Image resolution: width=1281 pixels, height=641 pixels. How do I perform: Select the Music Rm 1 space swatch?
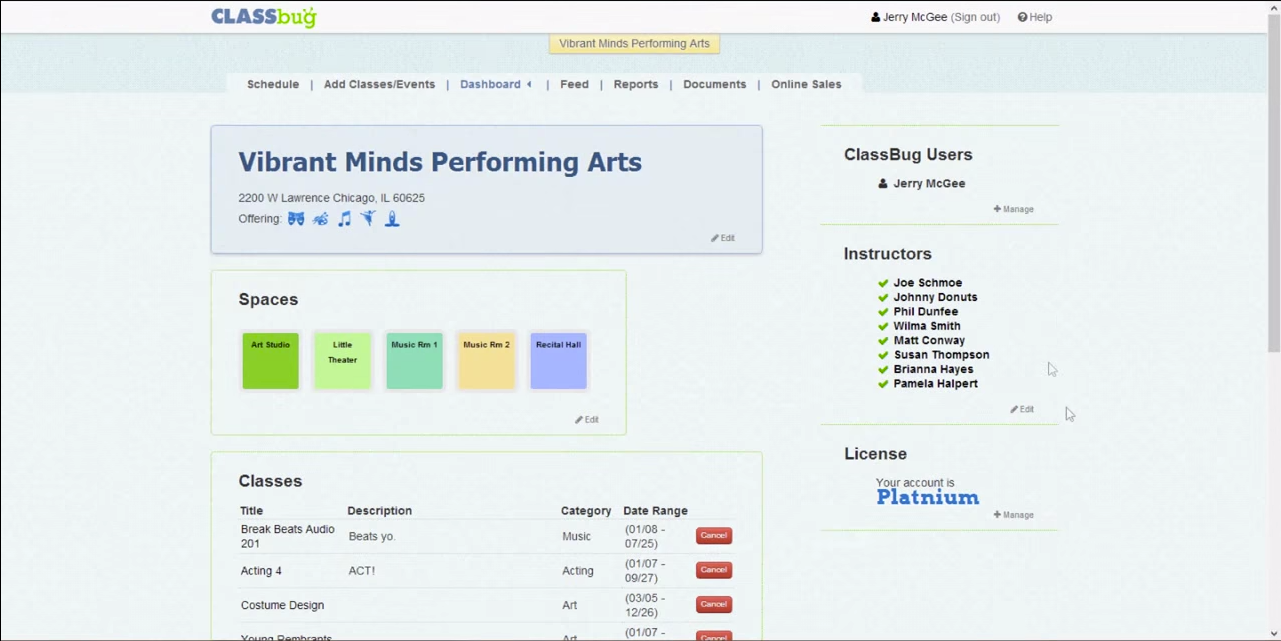pyautogui.click(x=414, y=361)
